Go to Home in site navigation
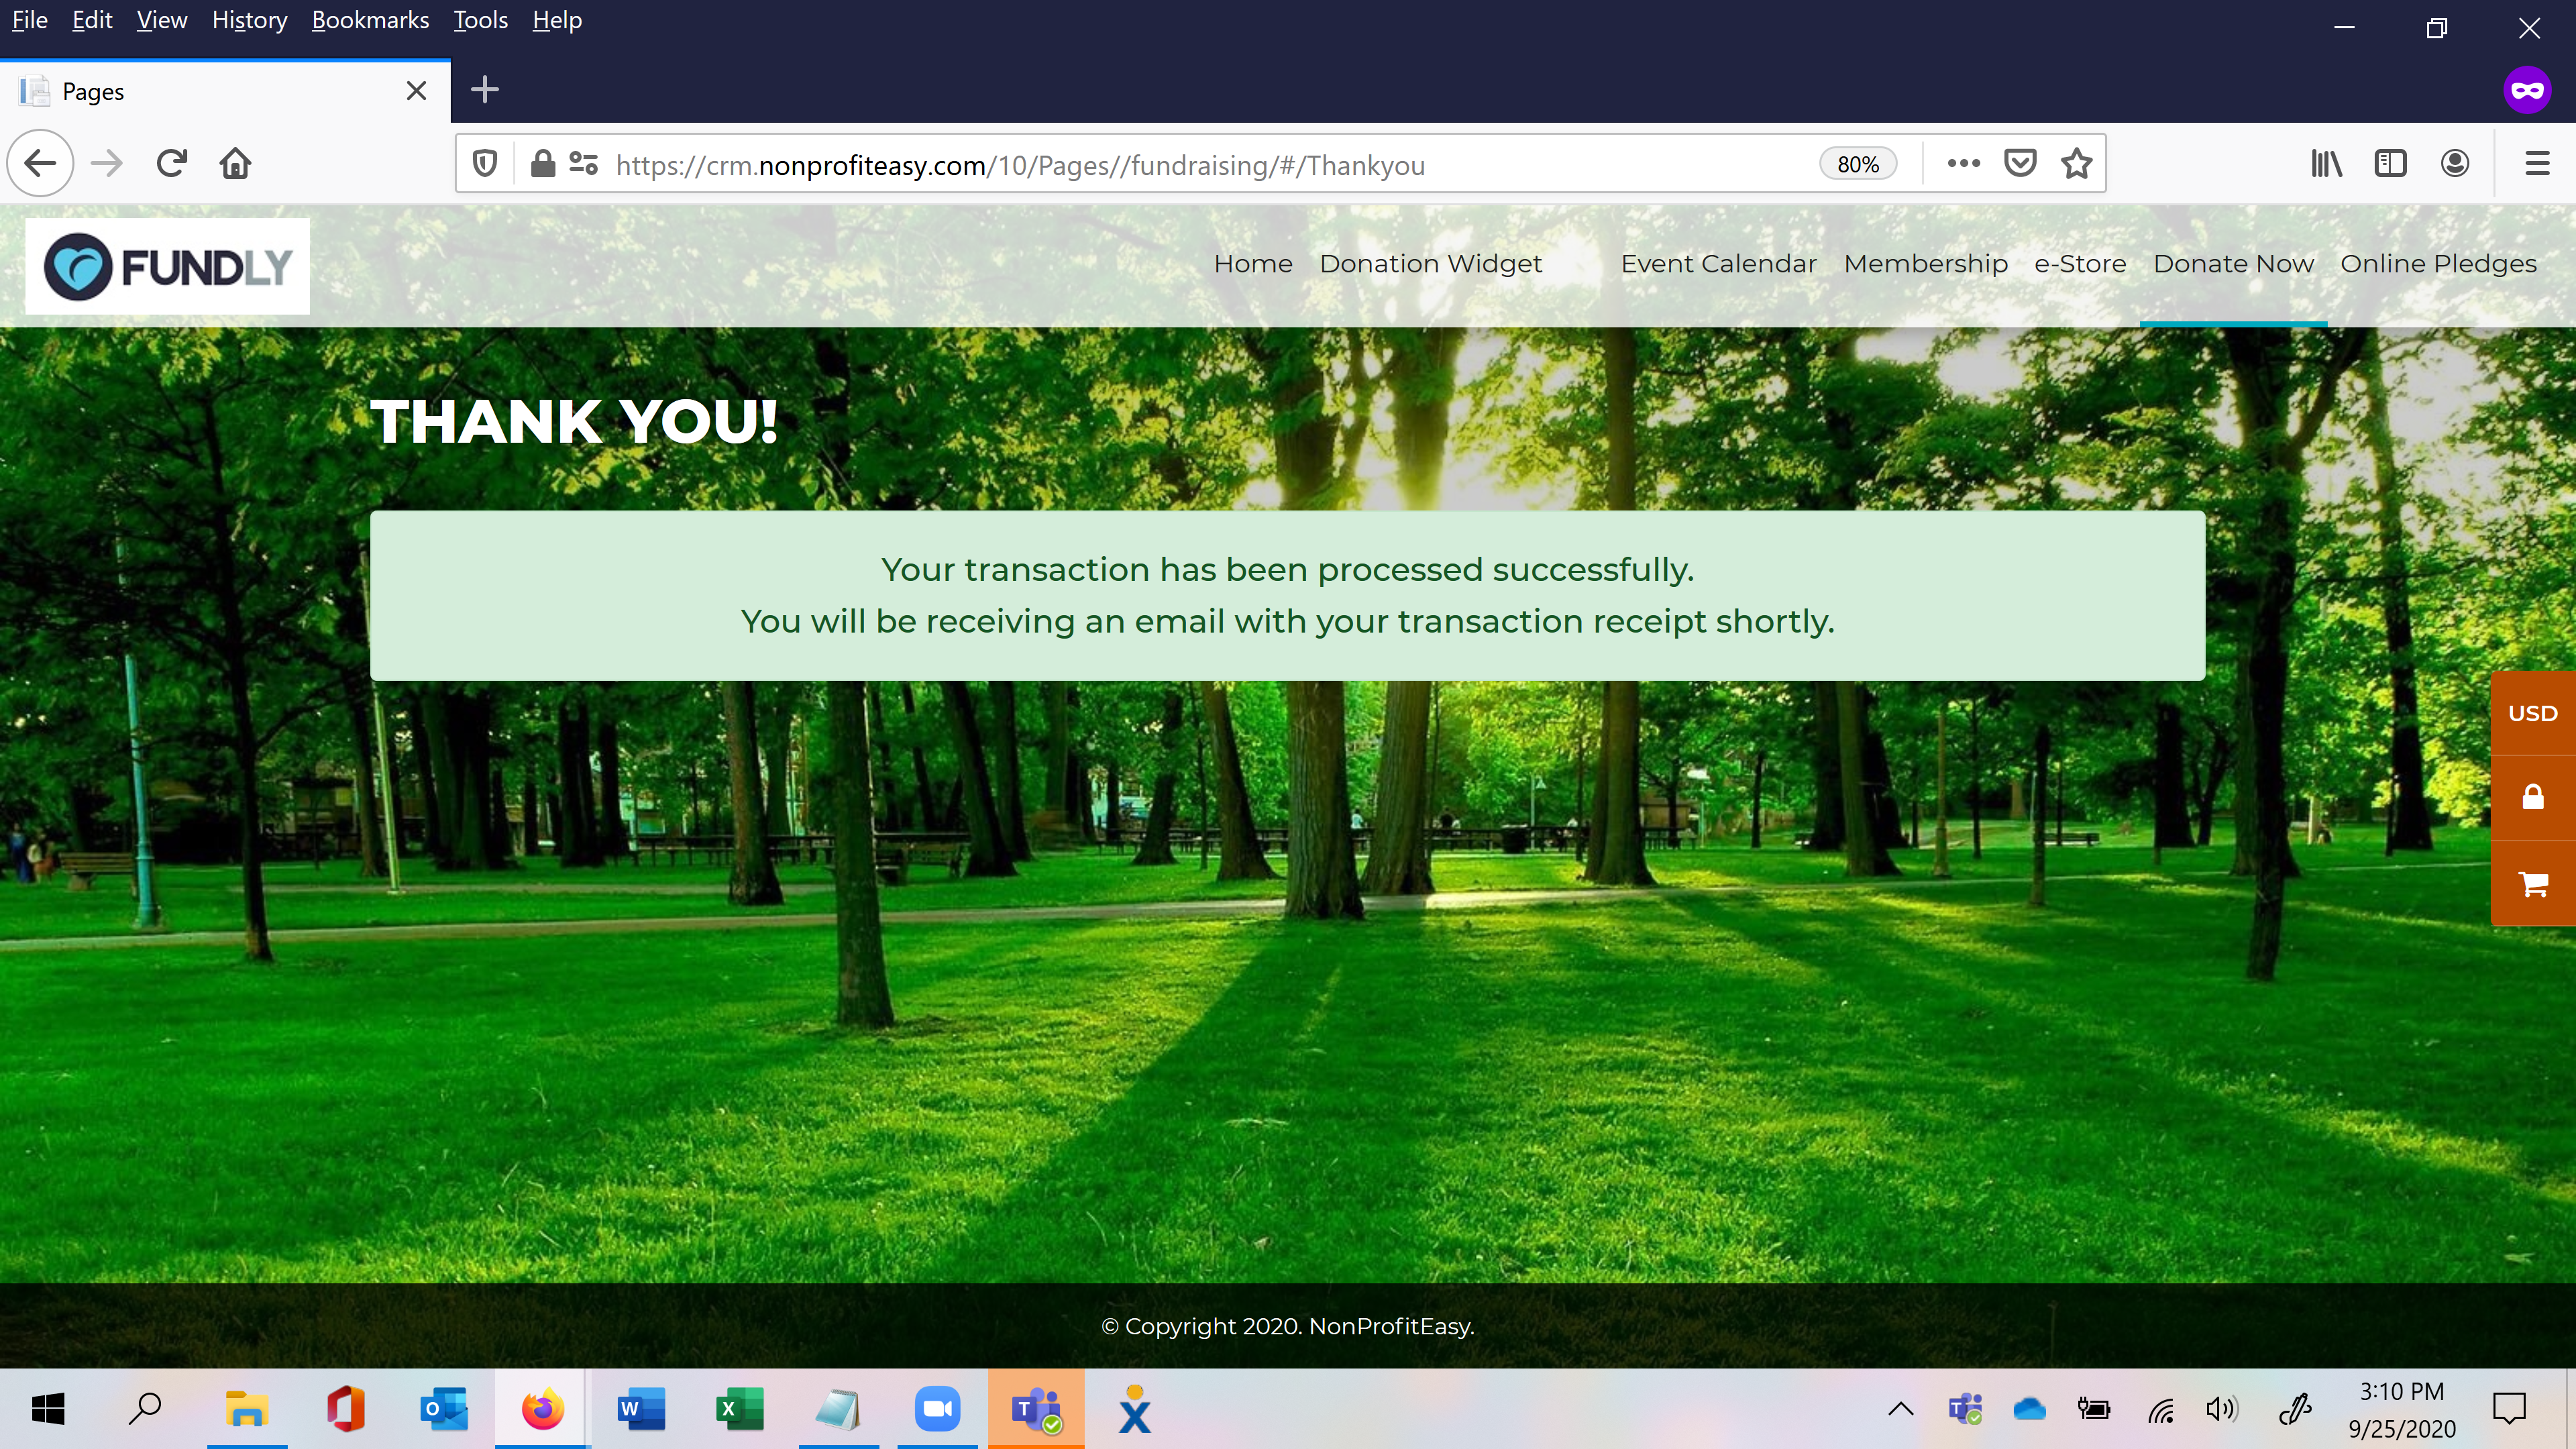 1253,264
